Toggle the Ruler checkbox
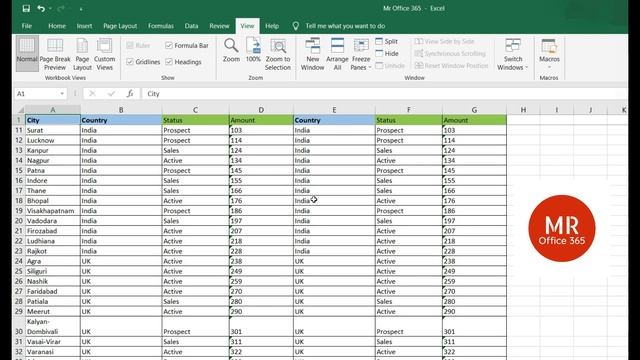 pos(130,45)
